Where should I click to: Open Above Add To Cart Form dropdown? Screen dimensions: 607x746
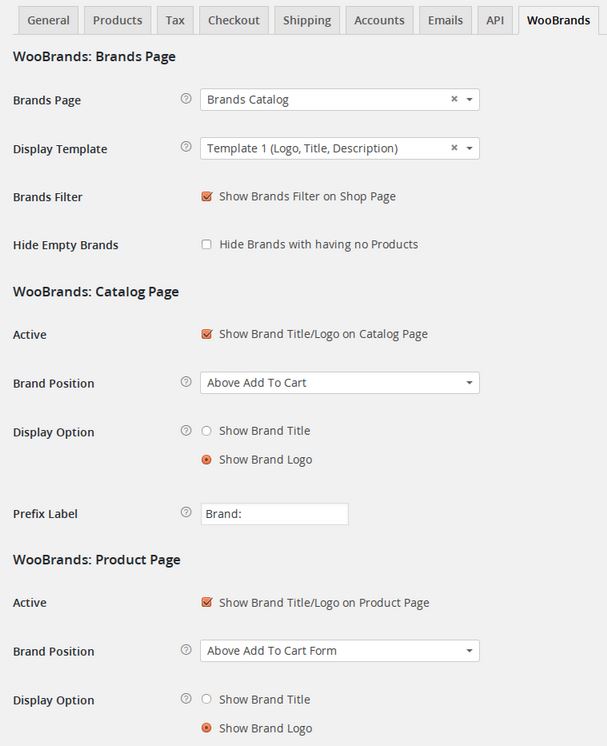point(340,651)
